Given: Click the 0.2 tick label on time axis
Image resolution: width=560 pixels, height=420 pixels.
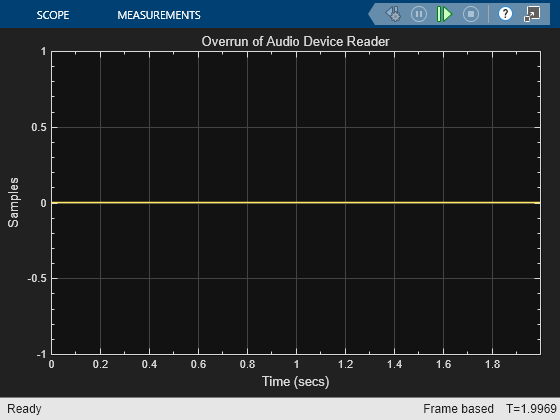Looking at the screenshot, I should [x=100, y=364].
